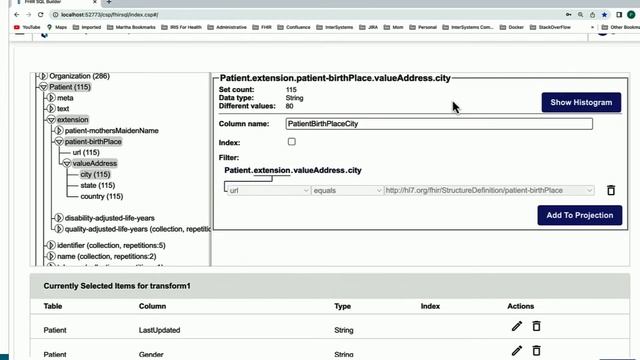Select url (115) tree item
640x360 pixels.
(86, 153)
